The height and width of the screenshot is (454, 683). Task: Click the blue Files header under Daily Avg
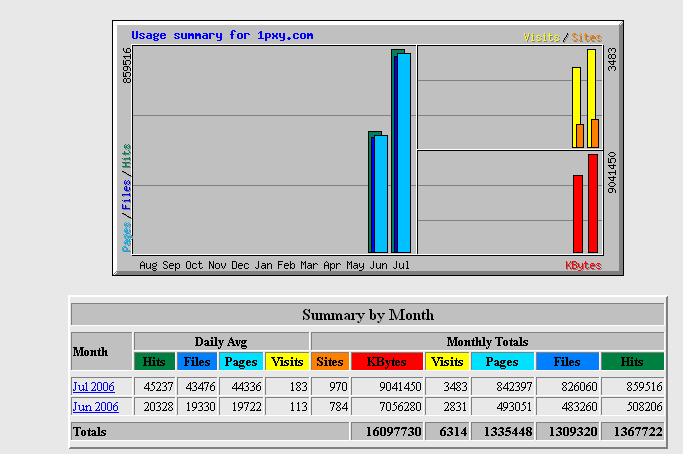click(x=198, y=362)
